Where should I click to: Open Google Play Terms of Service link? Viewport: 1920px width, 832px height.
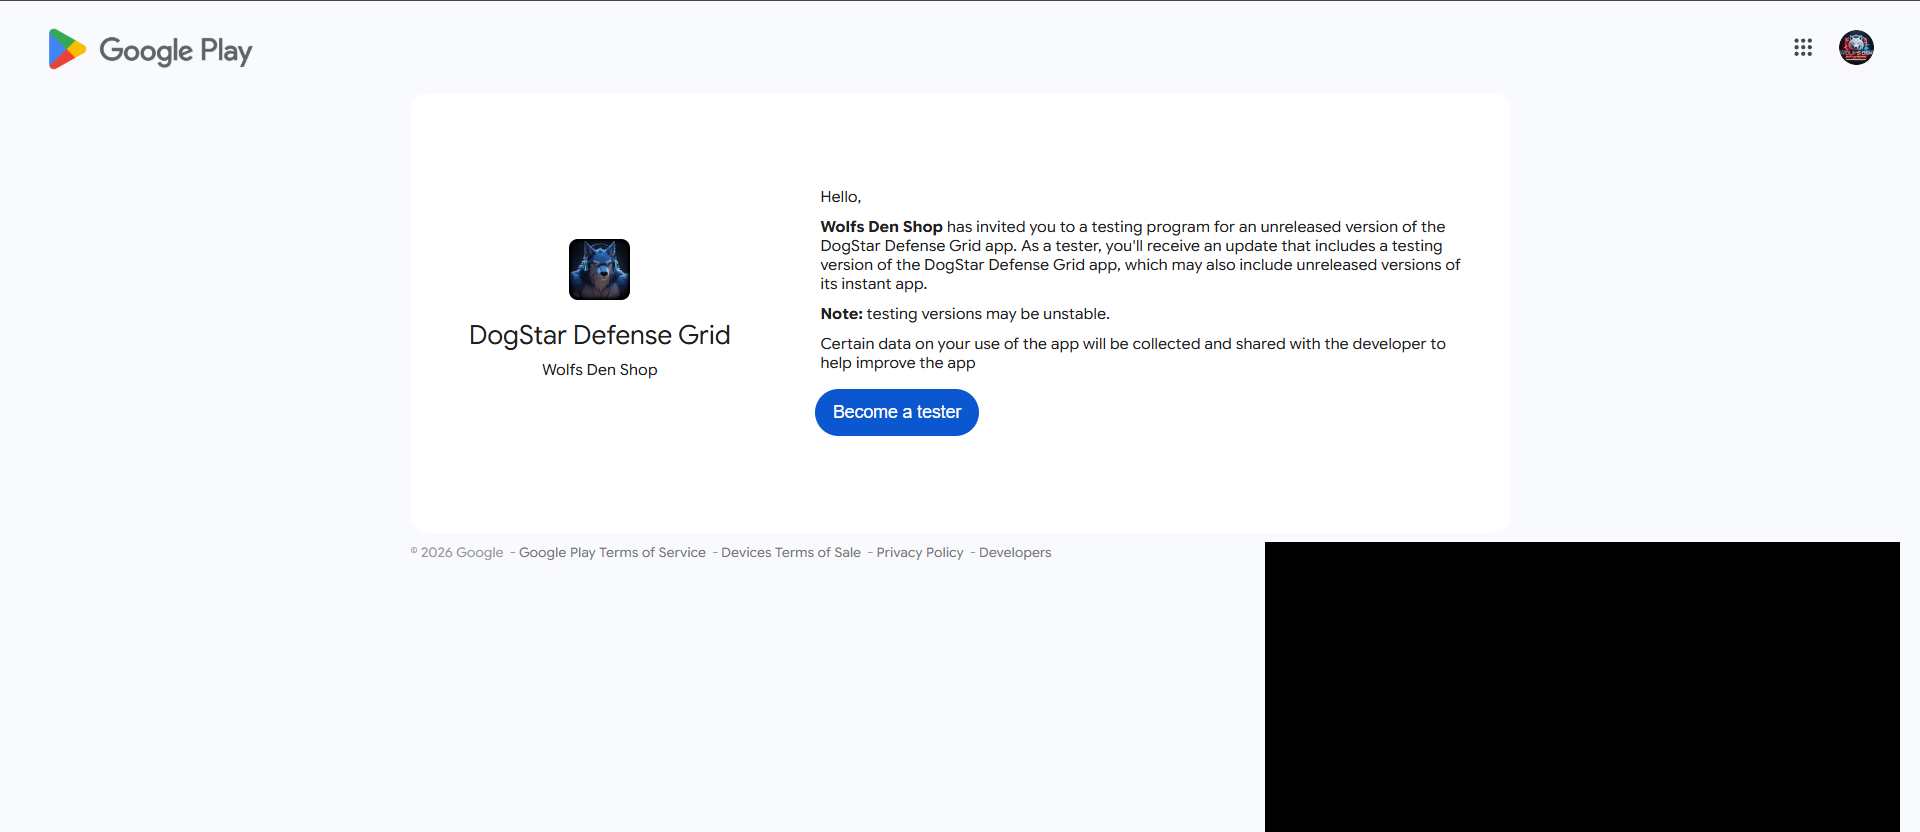pos(611,553)
